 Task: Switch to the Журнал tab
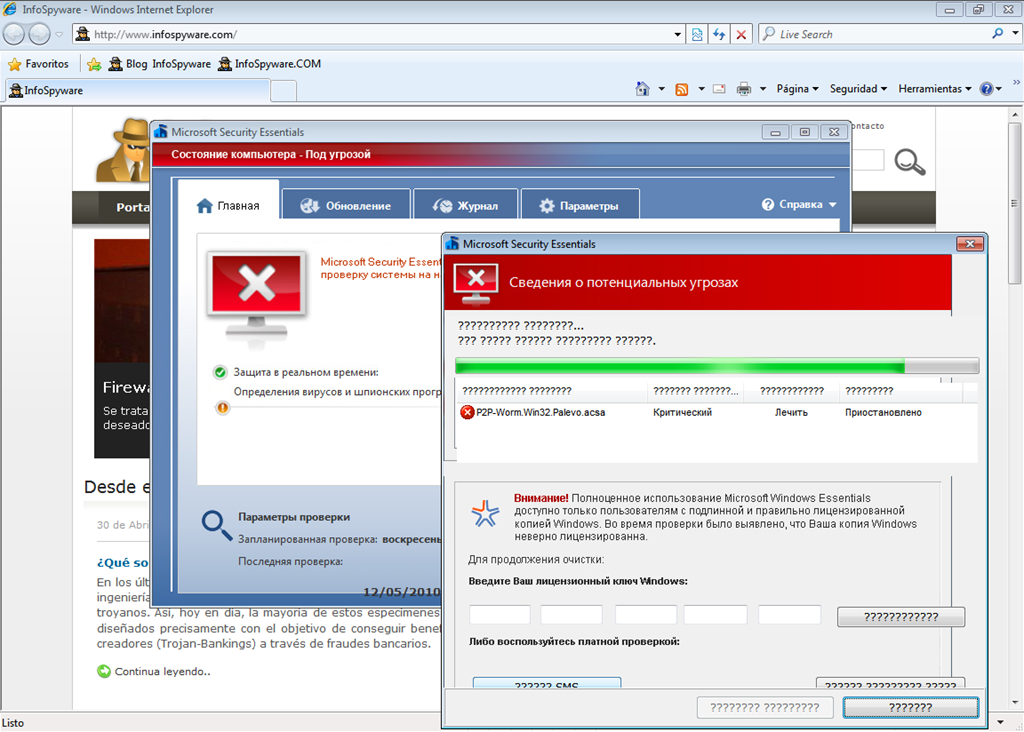pyautogui.click(x=466, y=205)
